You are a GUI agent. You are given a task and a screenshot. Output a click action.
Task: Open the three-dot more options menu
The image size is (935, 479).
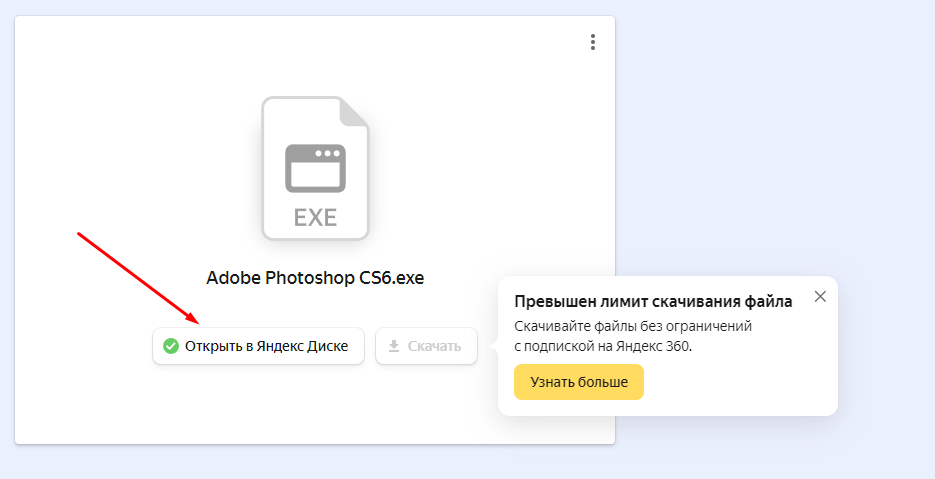pyautogui.click(x=593, y=42)
